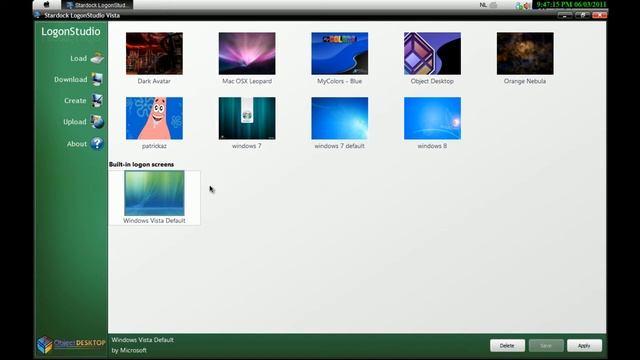Click the Stardock LogonStudio taskbar tab

point(97,5)
